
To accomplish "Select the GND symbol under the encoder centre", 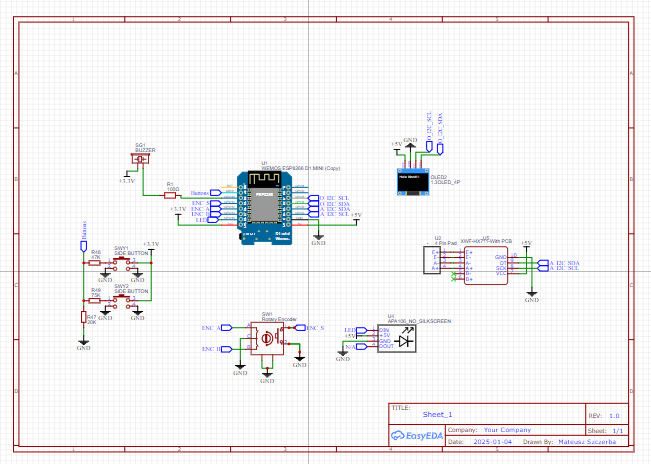I will (x=267, y=378).
